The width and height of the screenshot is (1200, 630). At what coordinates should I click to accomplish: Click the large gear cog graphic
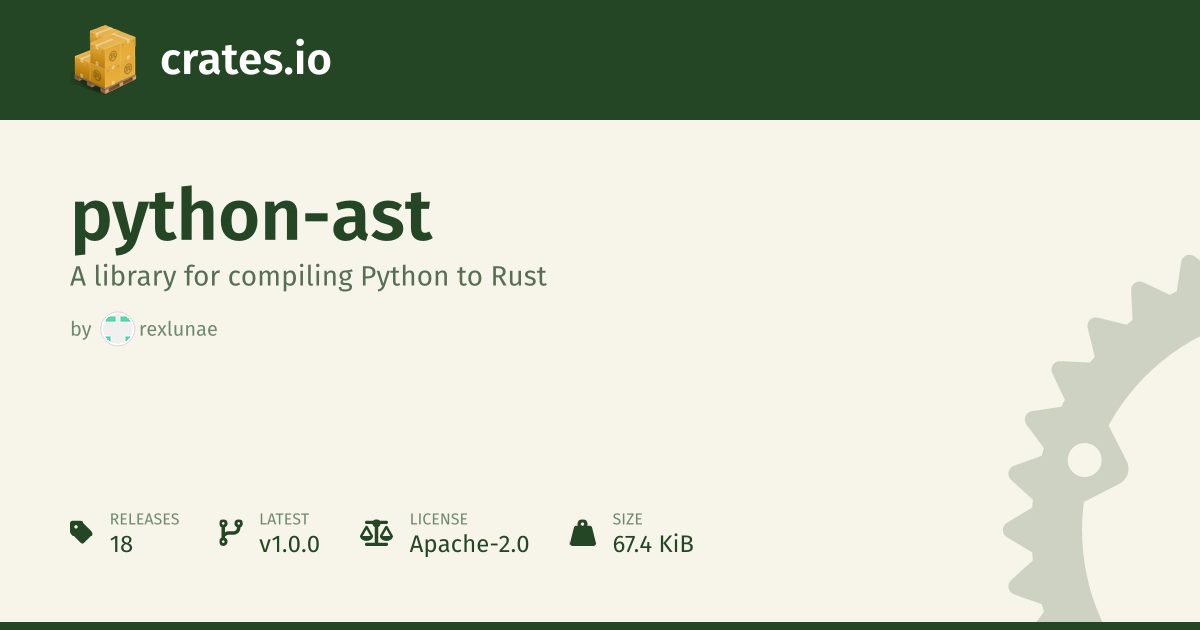pyautogui.click(x=1104, y=445)
